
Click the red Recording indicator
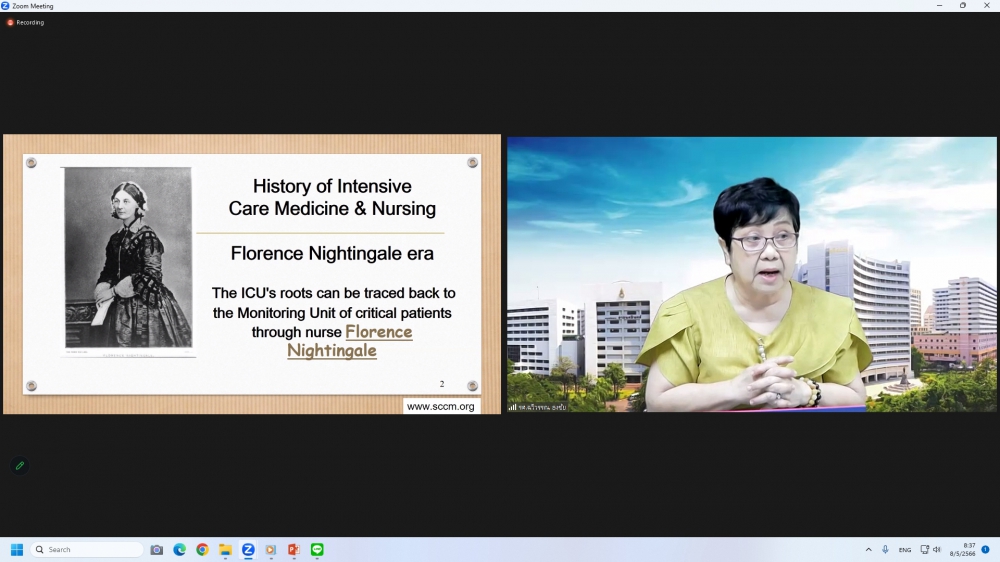[26, 22]
